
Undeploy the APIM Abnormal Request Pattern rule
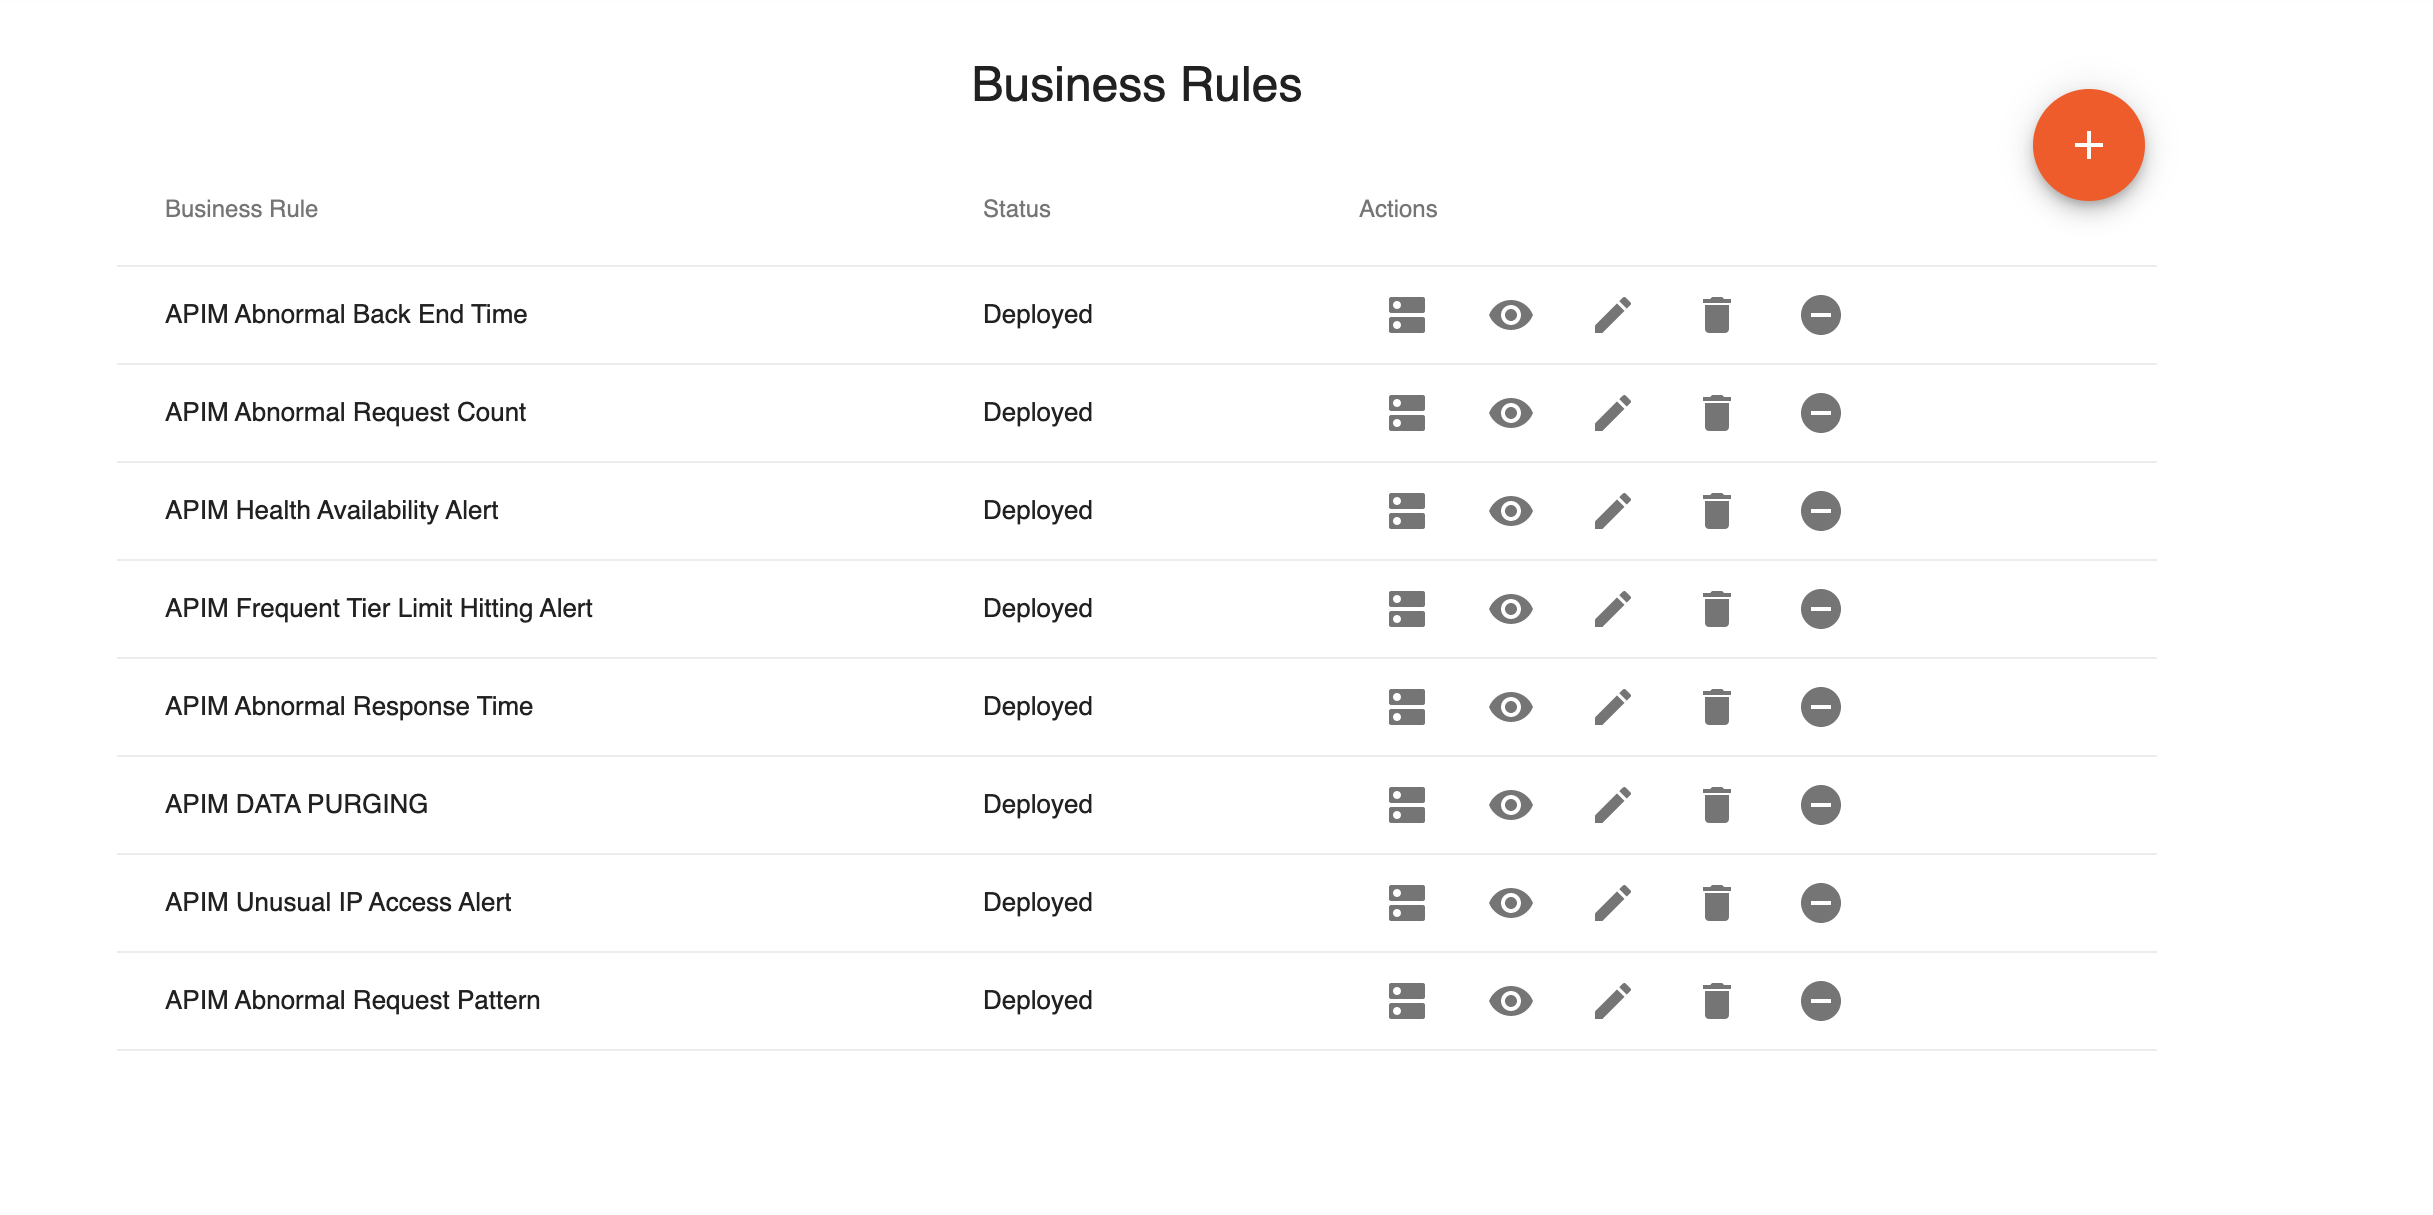[x=1820, y=1000]
